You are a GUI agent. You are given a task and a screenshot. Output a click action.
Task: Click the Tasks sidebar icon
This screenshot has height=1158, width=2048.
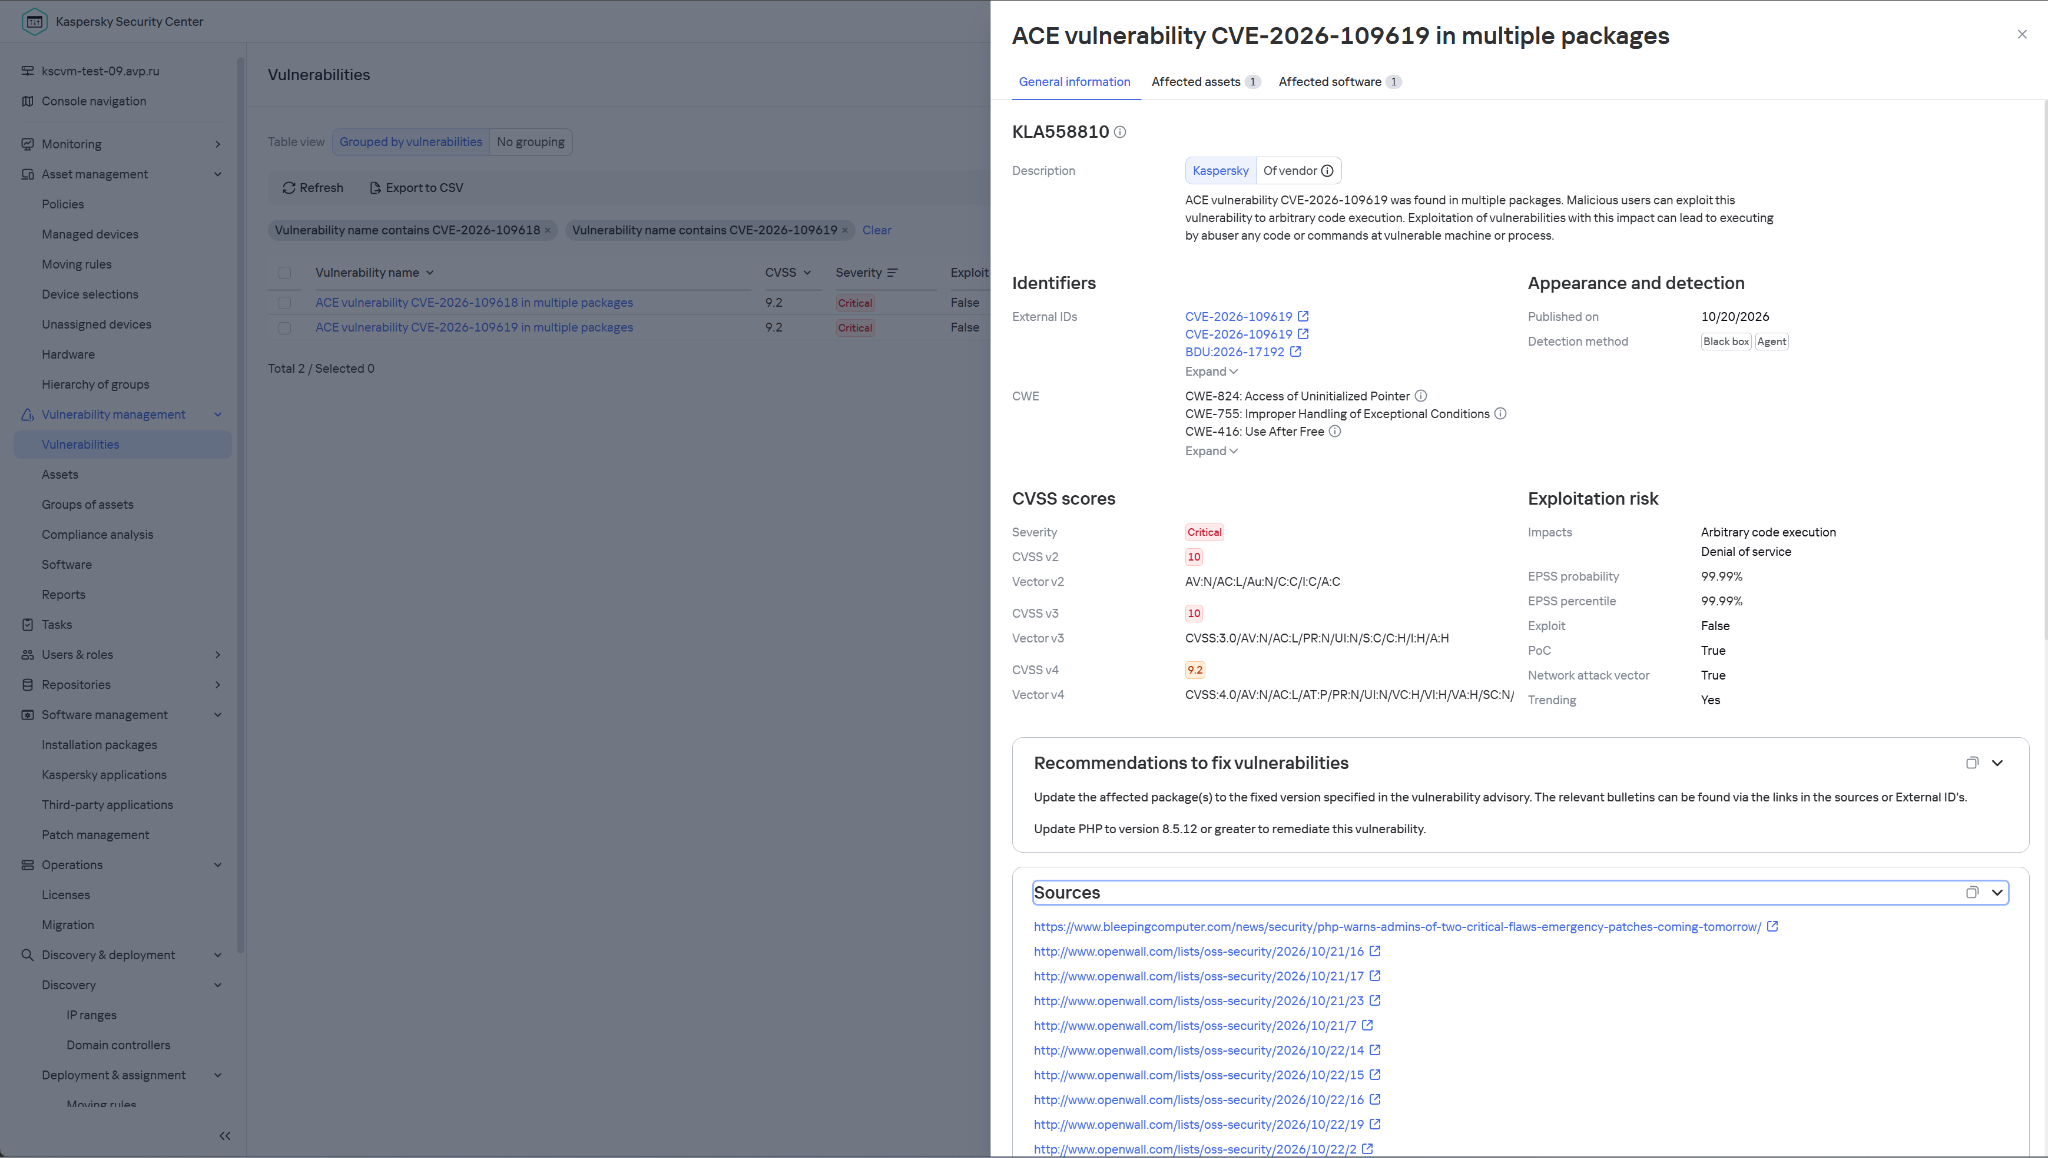(28, 625)
